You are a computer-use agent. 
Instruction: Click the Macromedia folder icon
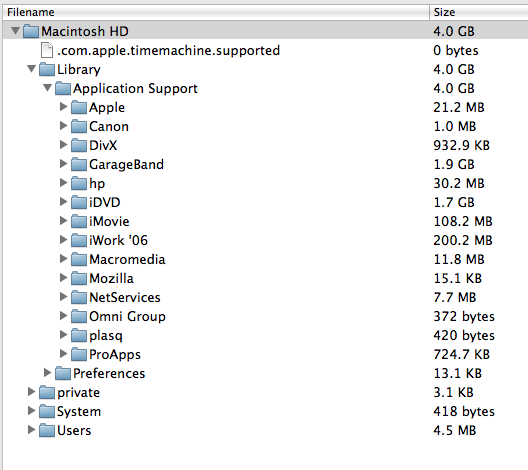pyautogui.click(x=79, y=259)
